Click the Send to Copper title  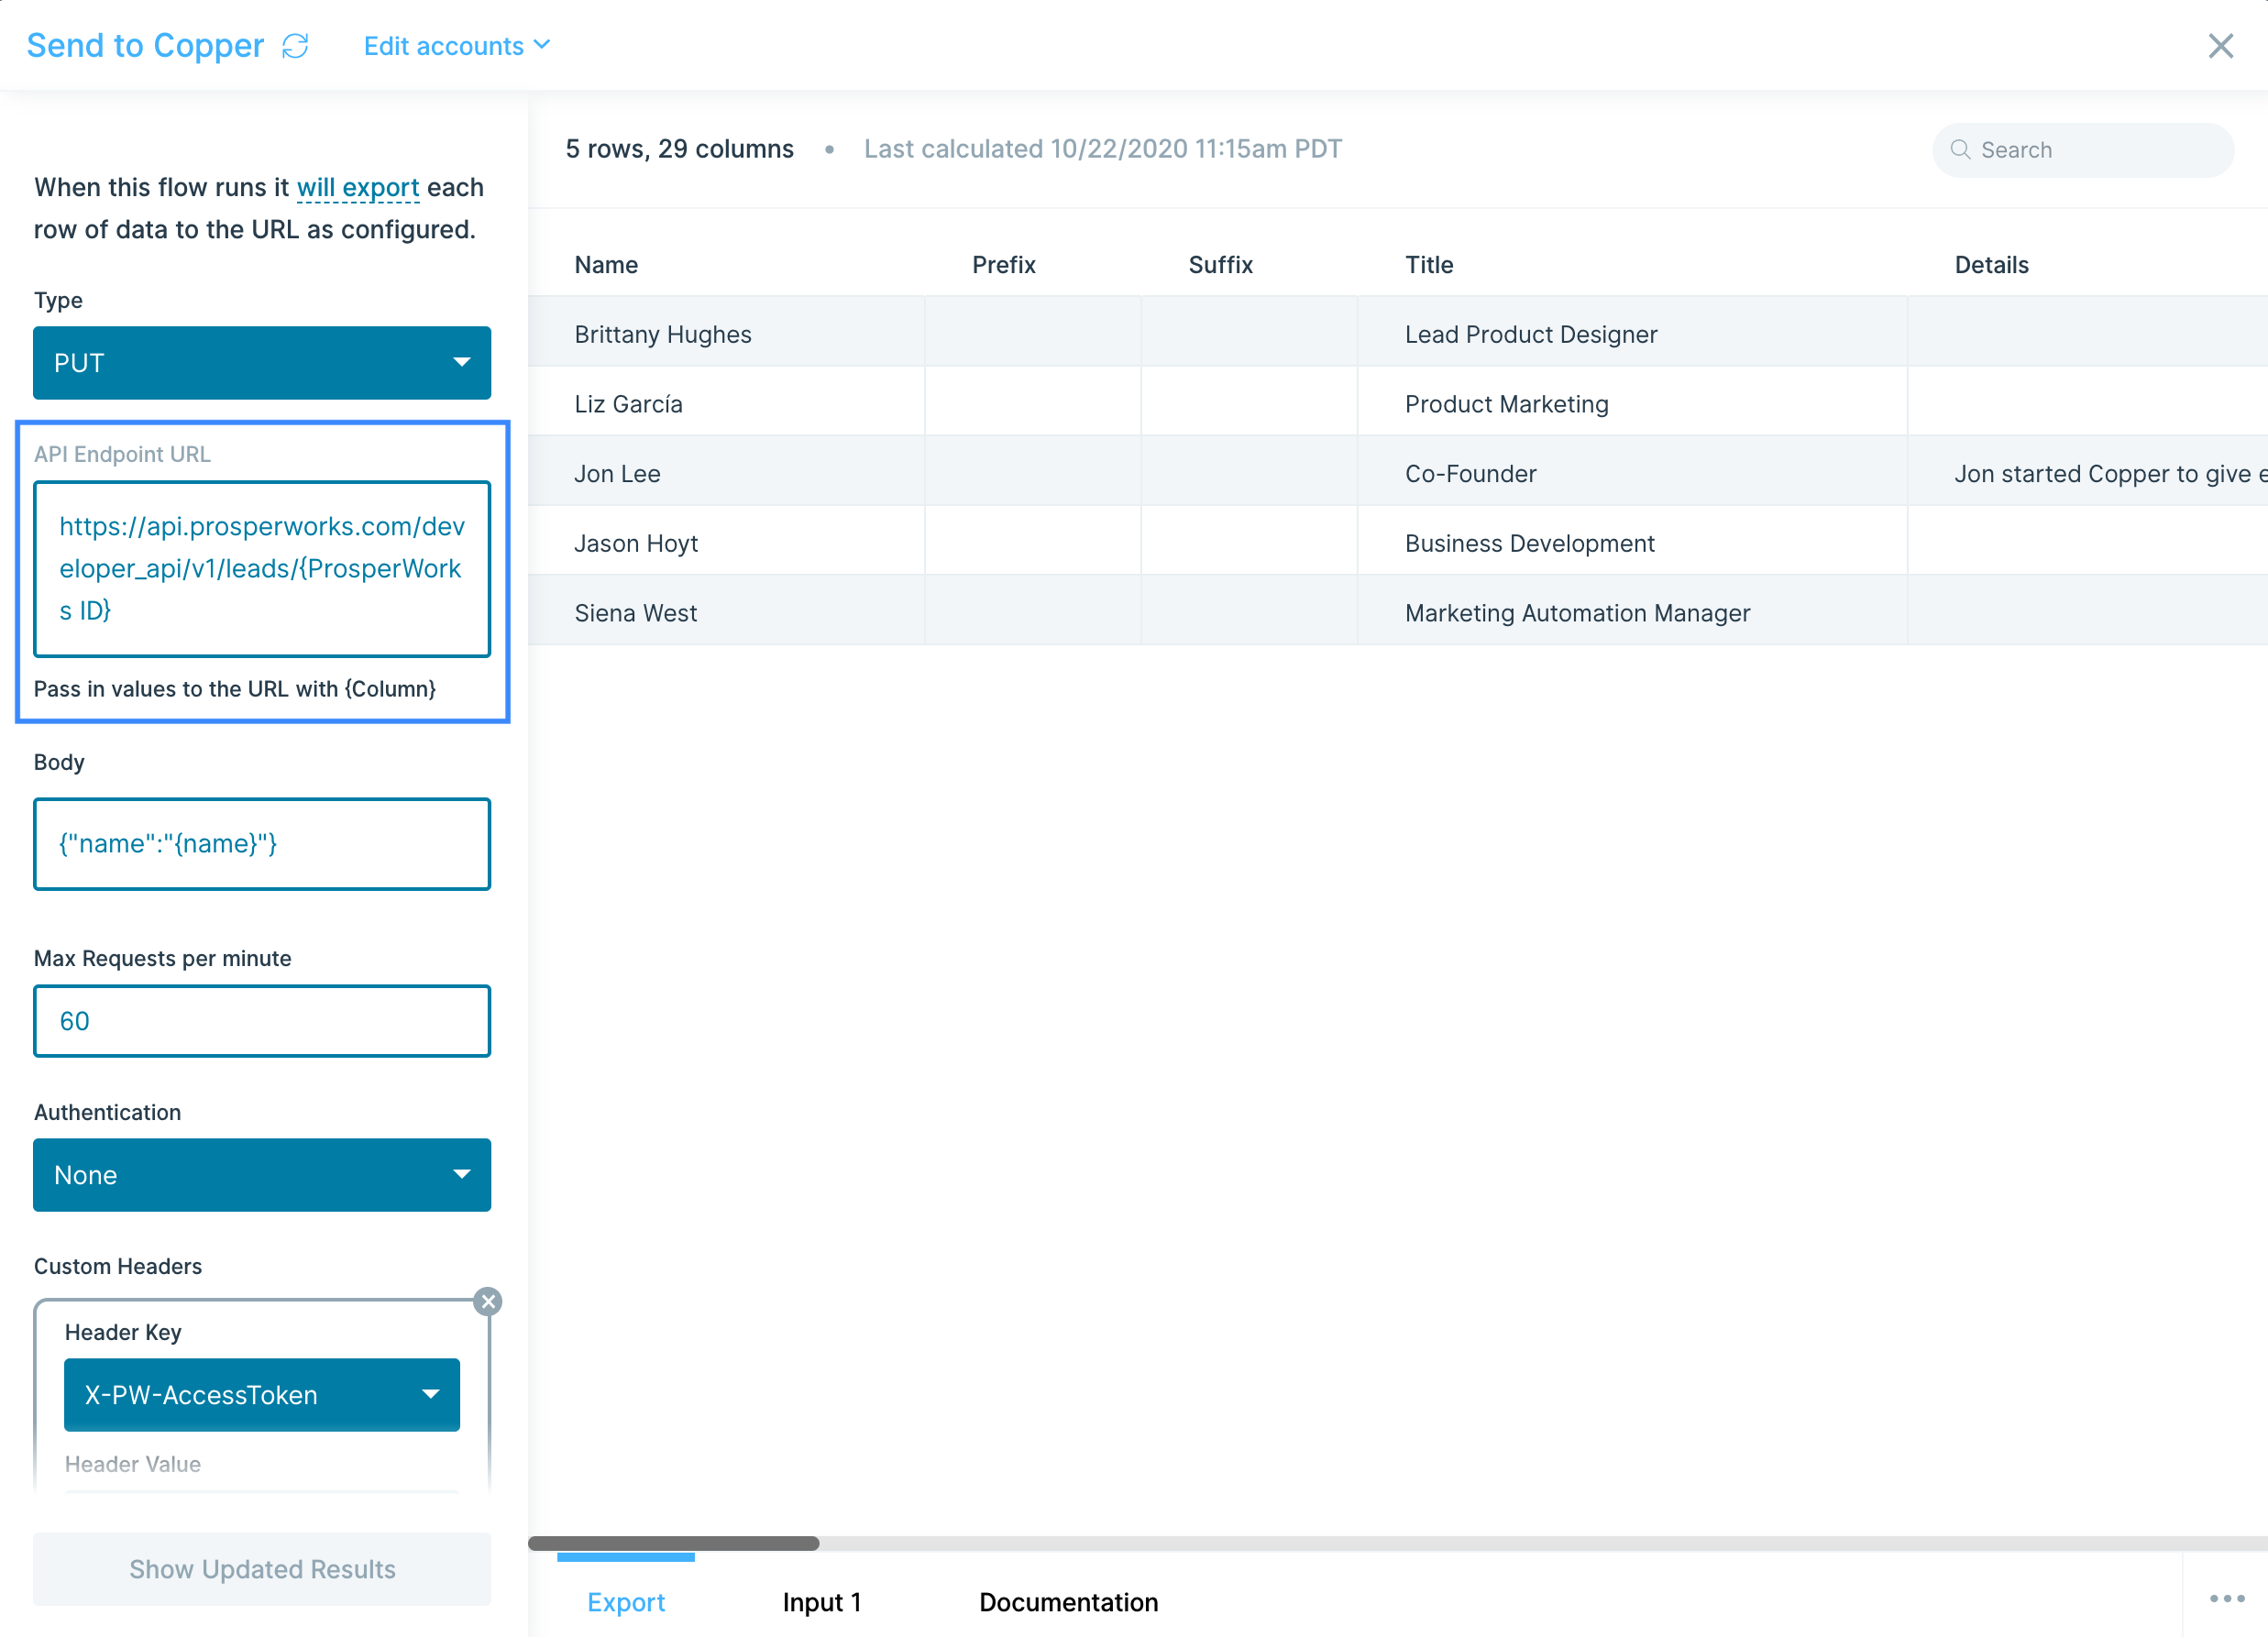(x=145, y=46)
